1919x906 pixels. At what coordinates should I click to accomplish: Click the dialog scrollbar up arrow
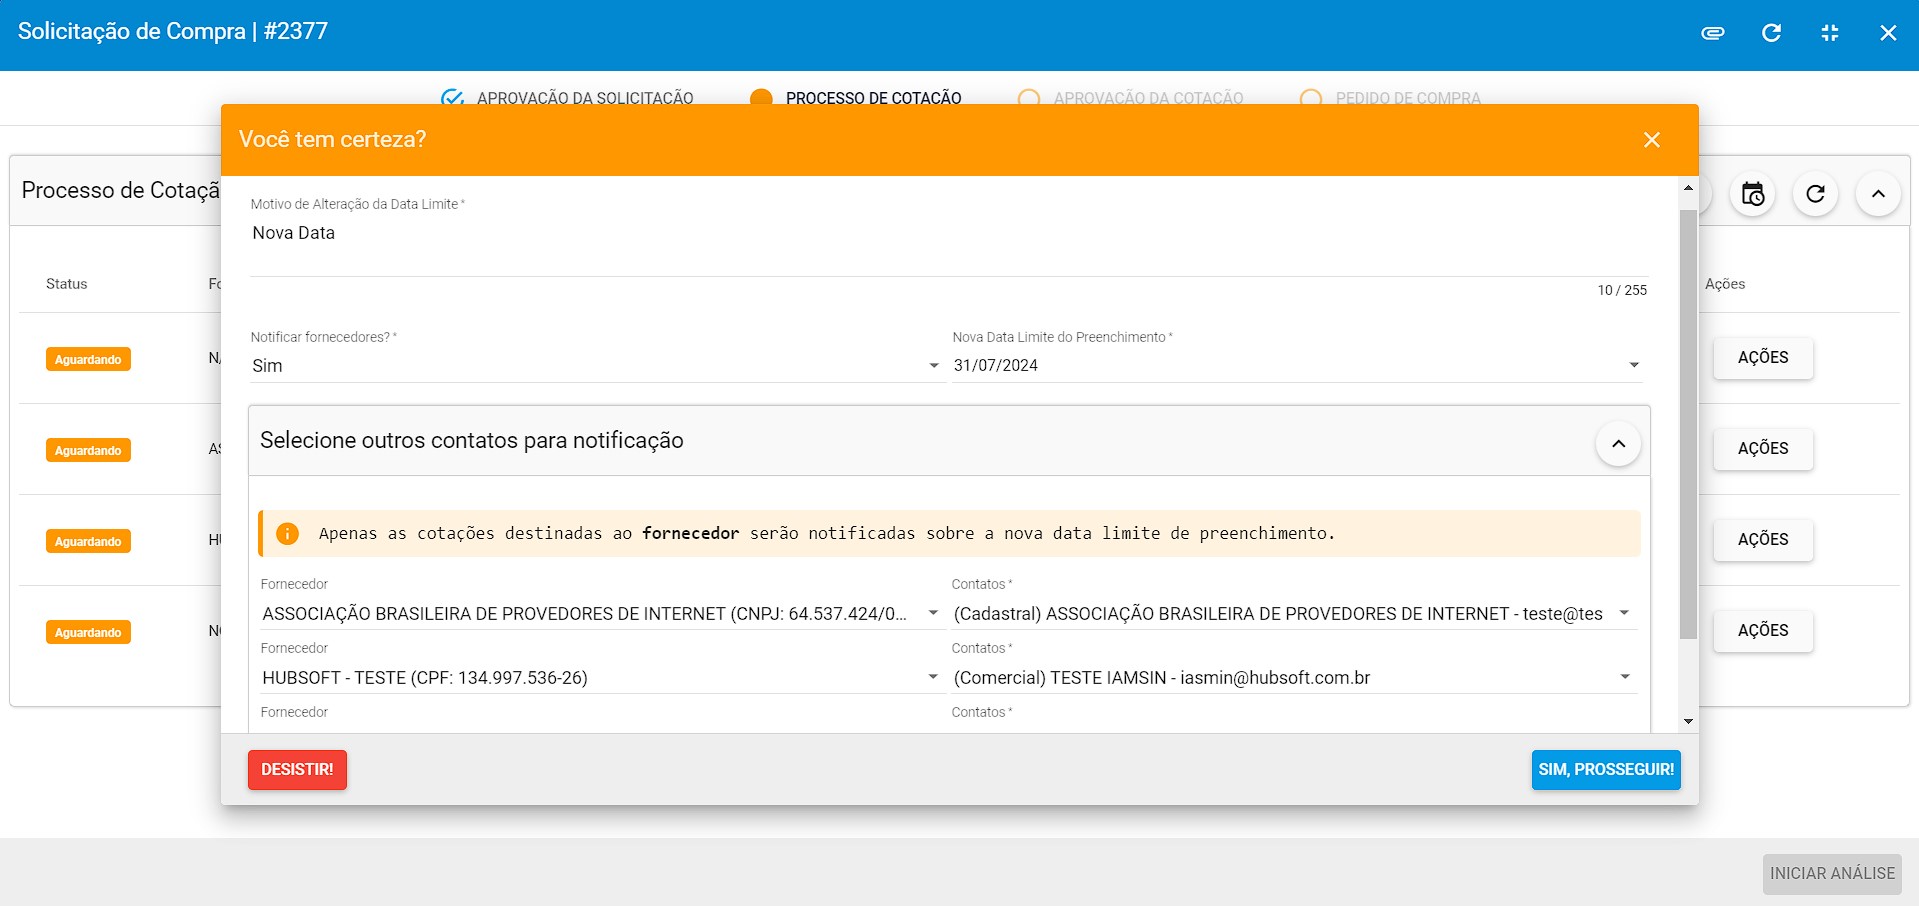(x=1688, y=188)
